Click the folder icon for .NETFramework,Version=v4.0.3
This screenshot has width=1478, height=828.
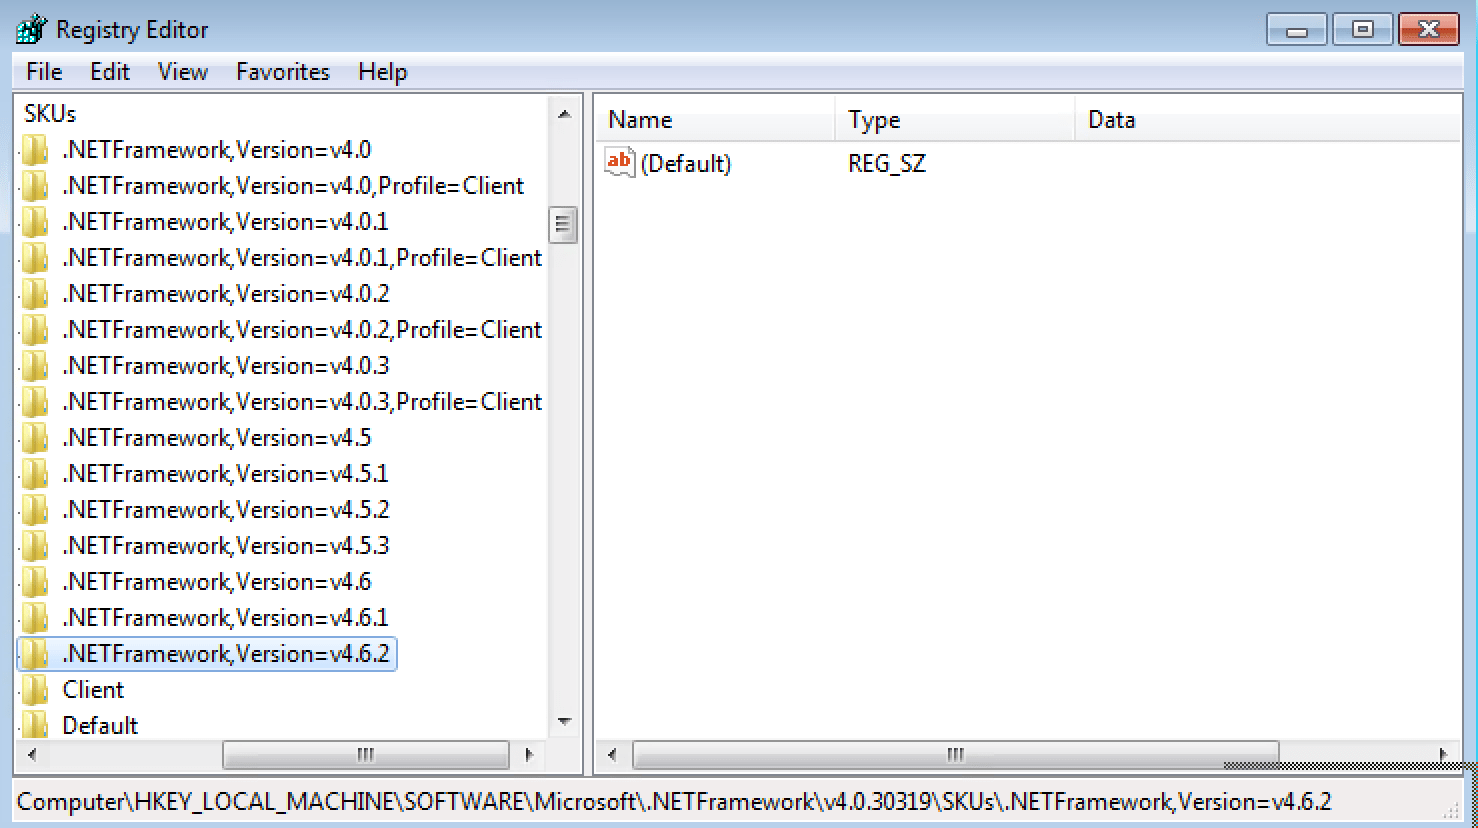click(34, 366)
